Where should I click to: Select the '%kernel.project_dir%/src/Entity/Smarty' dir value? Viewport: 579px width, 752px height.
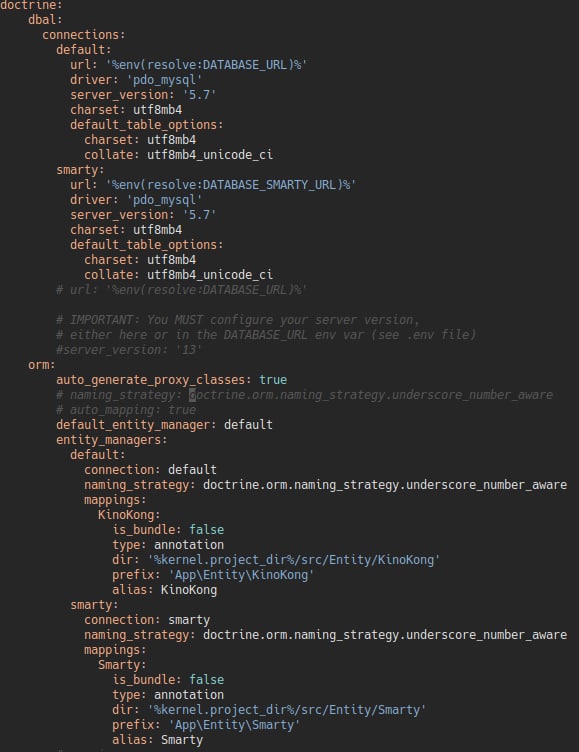[286, 710]
